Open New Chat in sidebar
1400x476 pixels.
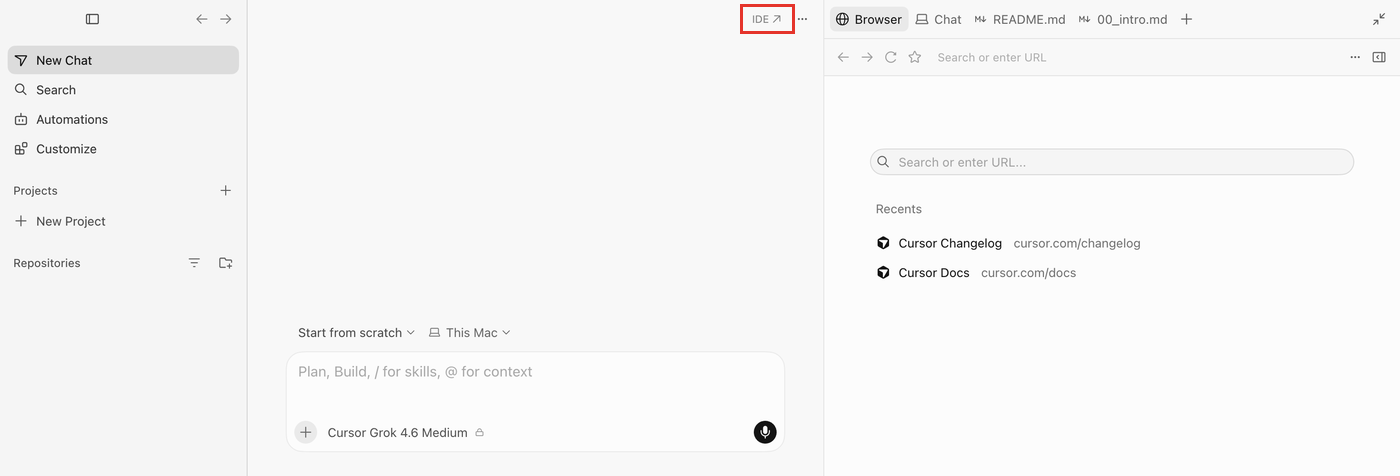(x=123, y=60)
